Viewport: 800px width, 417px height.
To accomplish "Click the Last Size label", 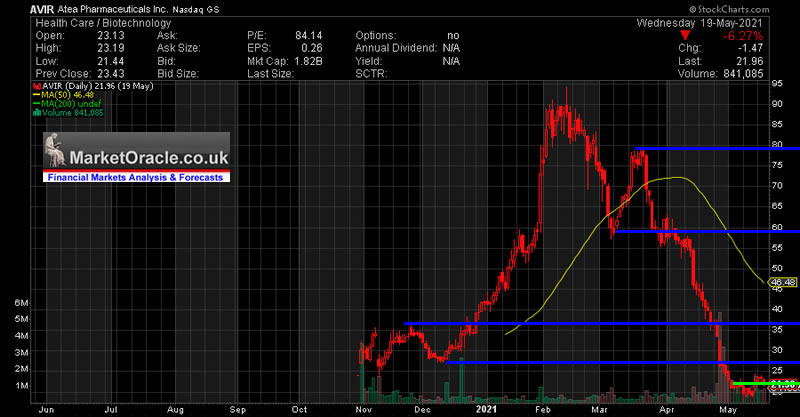I will click(x=270, y=73).
